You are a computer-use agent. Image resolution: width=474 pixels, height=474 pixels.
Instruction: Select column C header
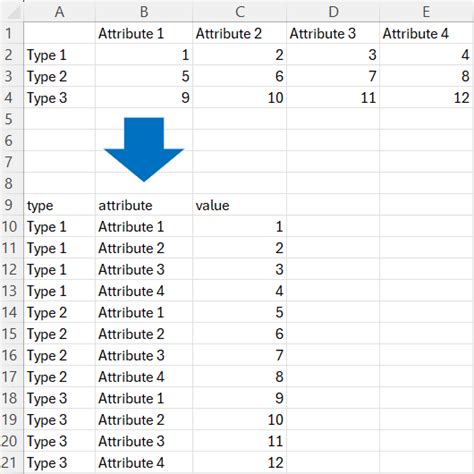click(x=239, y=12)
